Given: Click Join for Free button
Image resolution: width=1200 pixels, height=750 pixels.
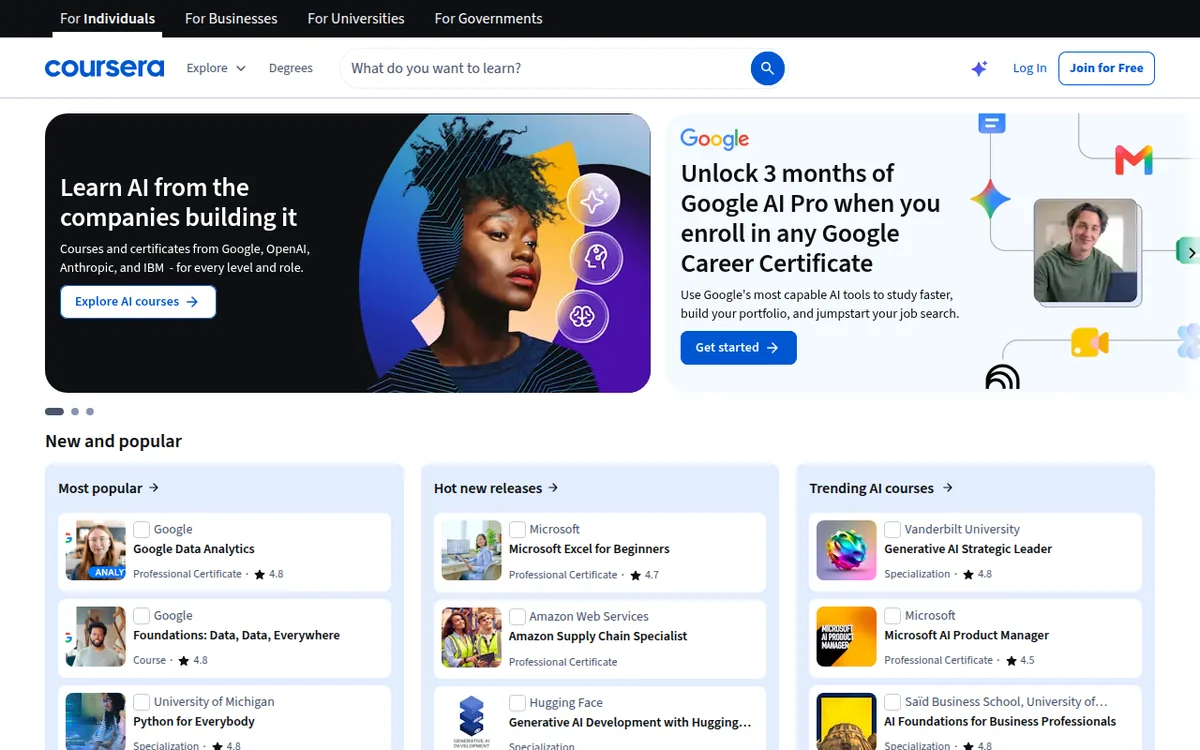Looking at the screenshot, I should point(1106,68).
